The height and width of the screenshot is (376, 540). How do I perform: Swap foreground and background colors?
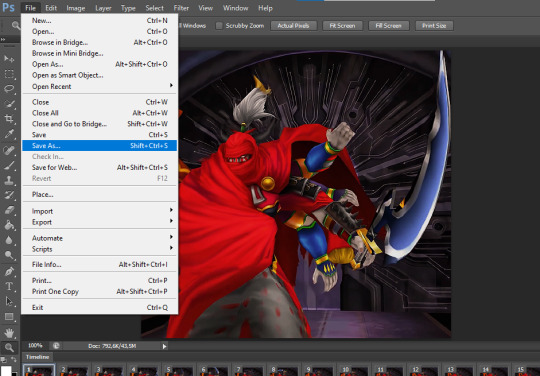pos(14,359)
